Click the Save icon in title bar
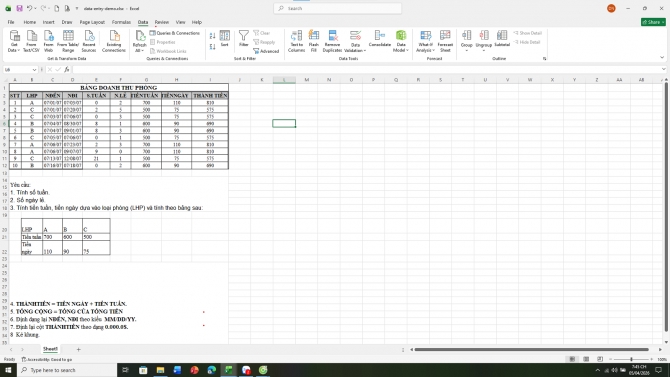The image size is (670, 377). pos(19,8)
